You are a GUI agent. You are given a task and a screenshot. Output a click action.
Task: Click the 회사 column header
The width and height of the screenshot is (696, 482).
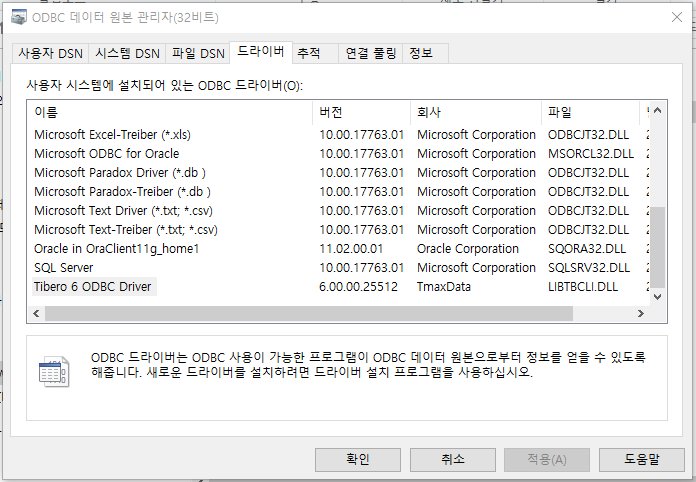tap(475, 111)
